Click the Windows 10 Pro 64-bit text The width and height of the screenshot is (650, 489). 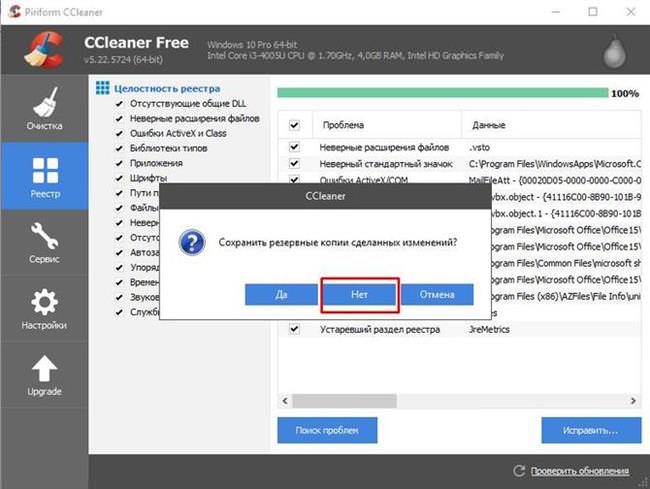(252, 45)
